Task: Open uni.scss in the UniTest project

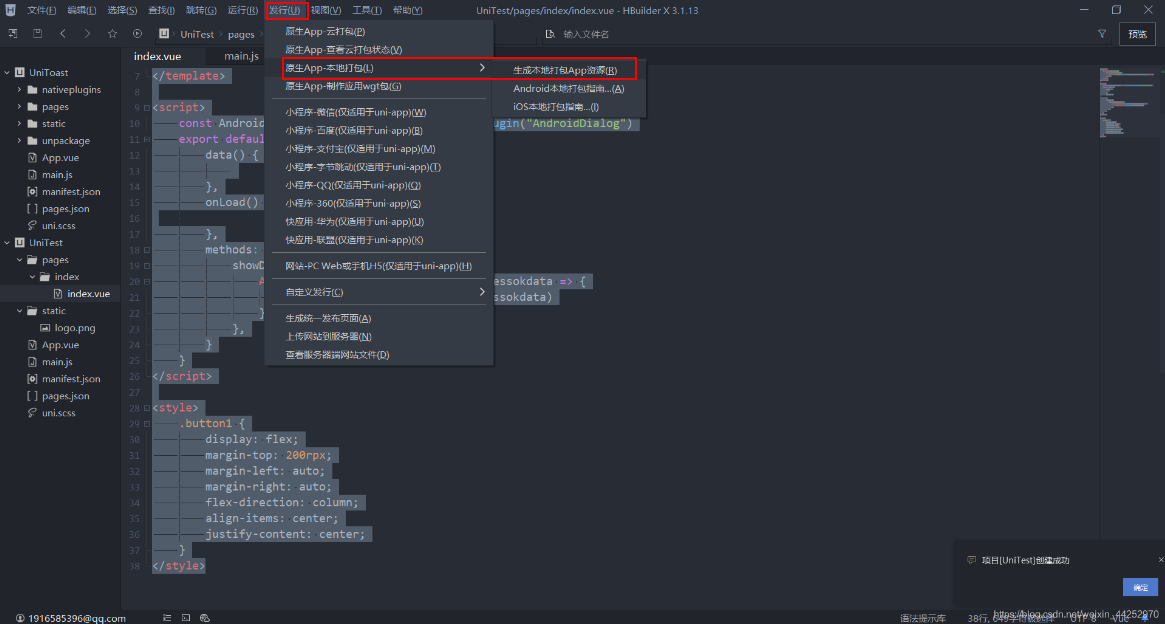Action: (x=59, y=413)
